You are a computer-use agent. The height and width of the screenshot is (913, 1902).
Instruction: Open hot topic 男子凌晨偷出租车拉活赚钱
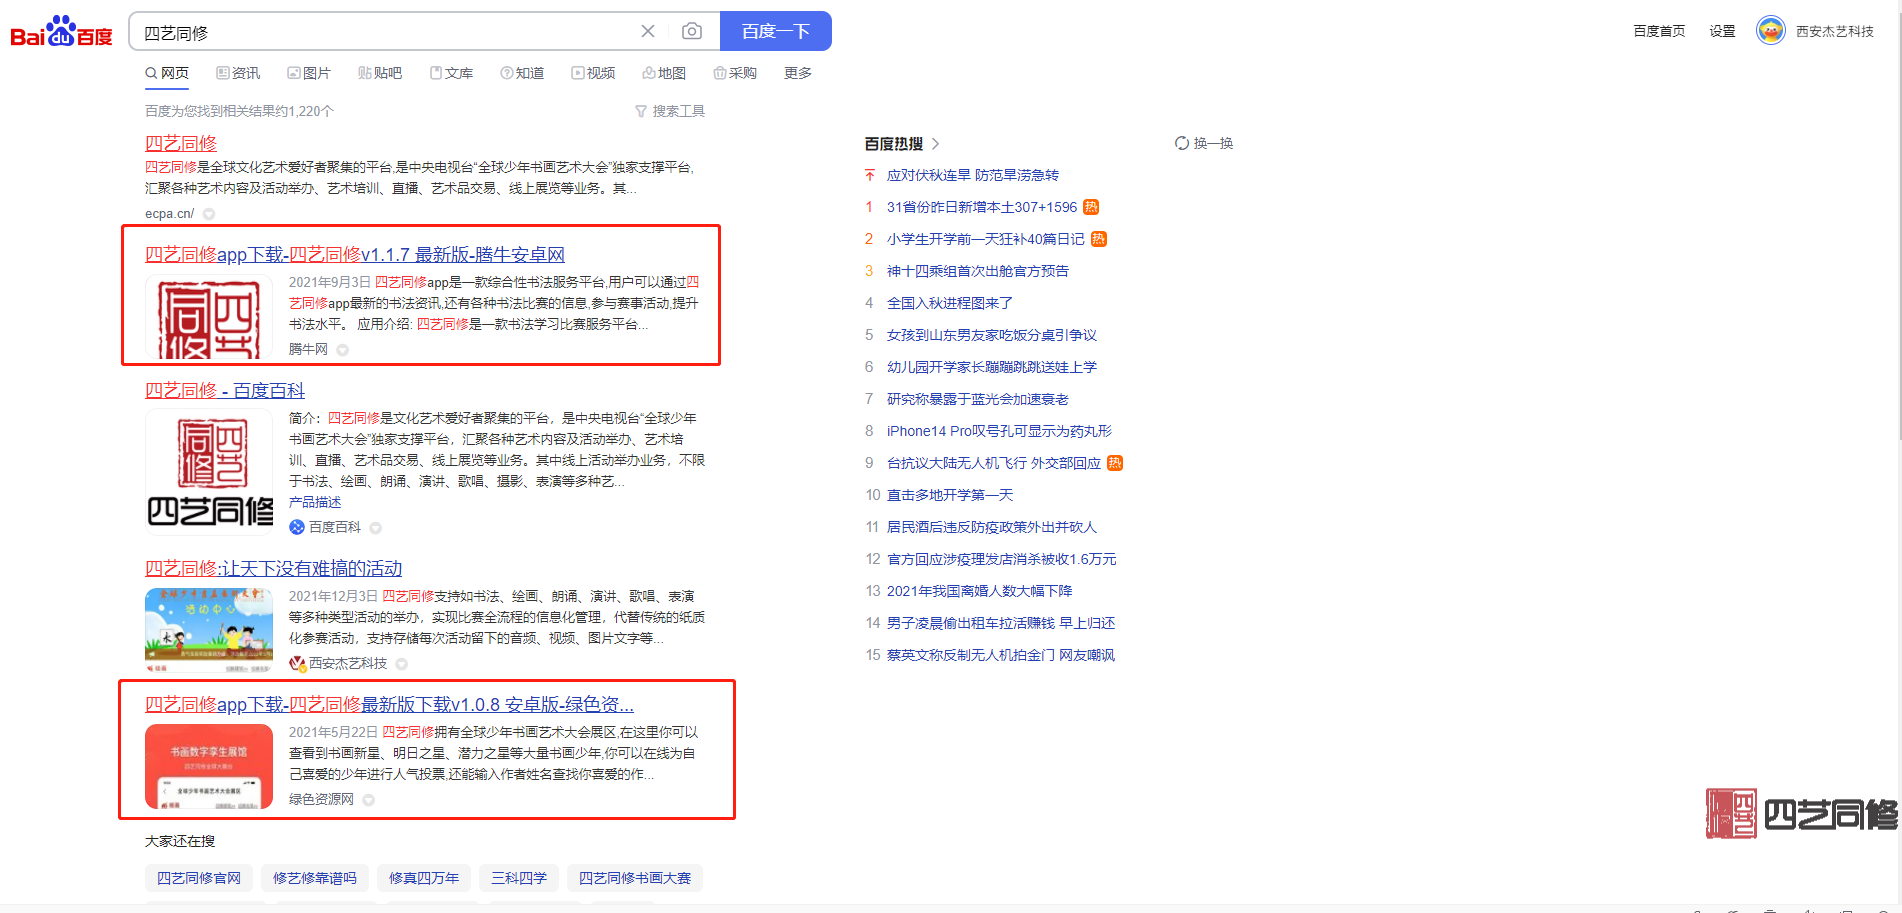coord(1001,623)
